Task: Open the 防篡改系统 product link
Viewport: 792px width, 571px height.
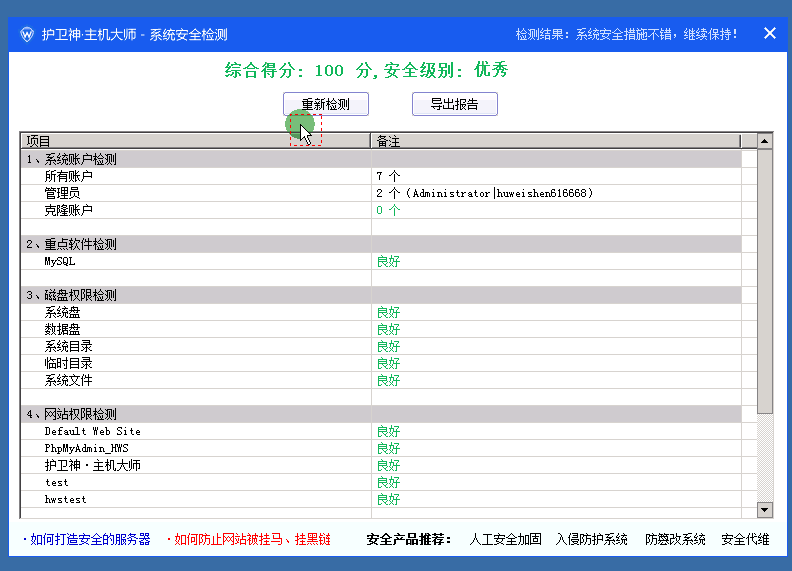Action: click(675, 539)
